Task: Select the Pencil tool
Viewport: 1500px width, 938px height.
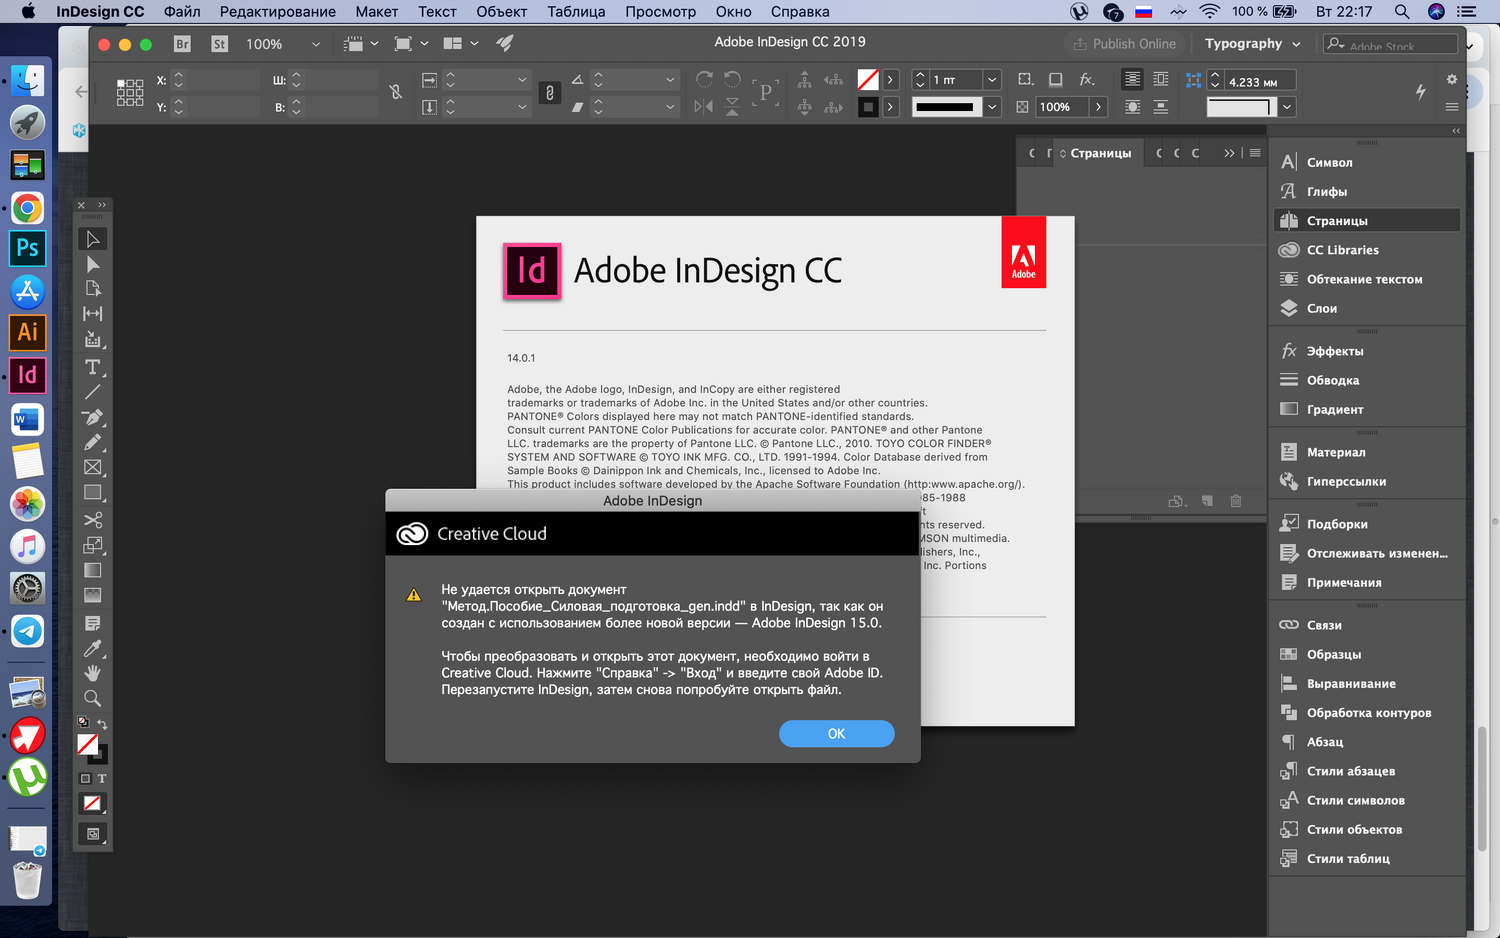Action: pos(93,442)
